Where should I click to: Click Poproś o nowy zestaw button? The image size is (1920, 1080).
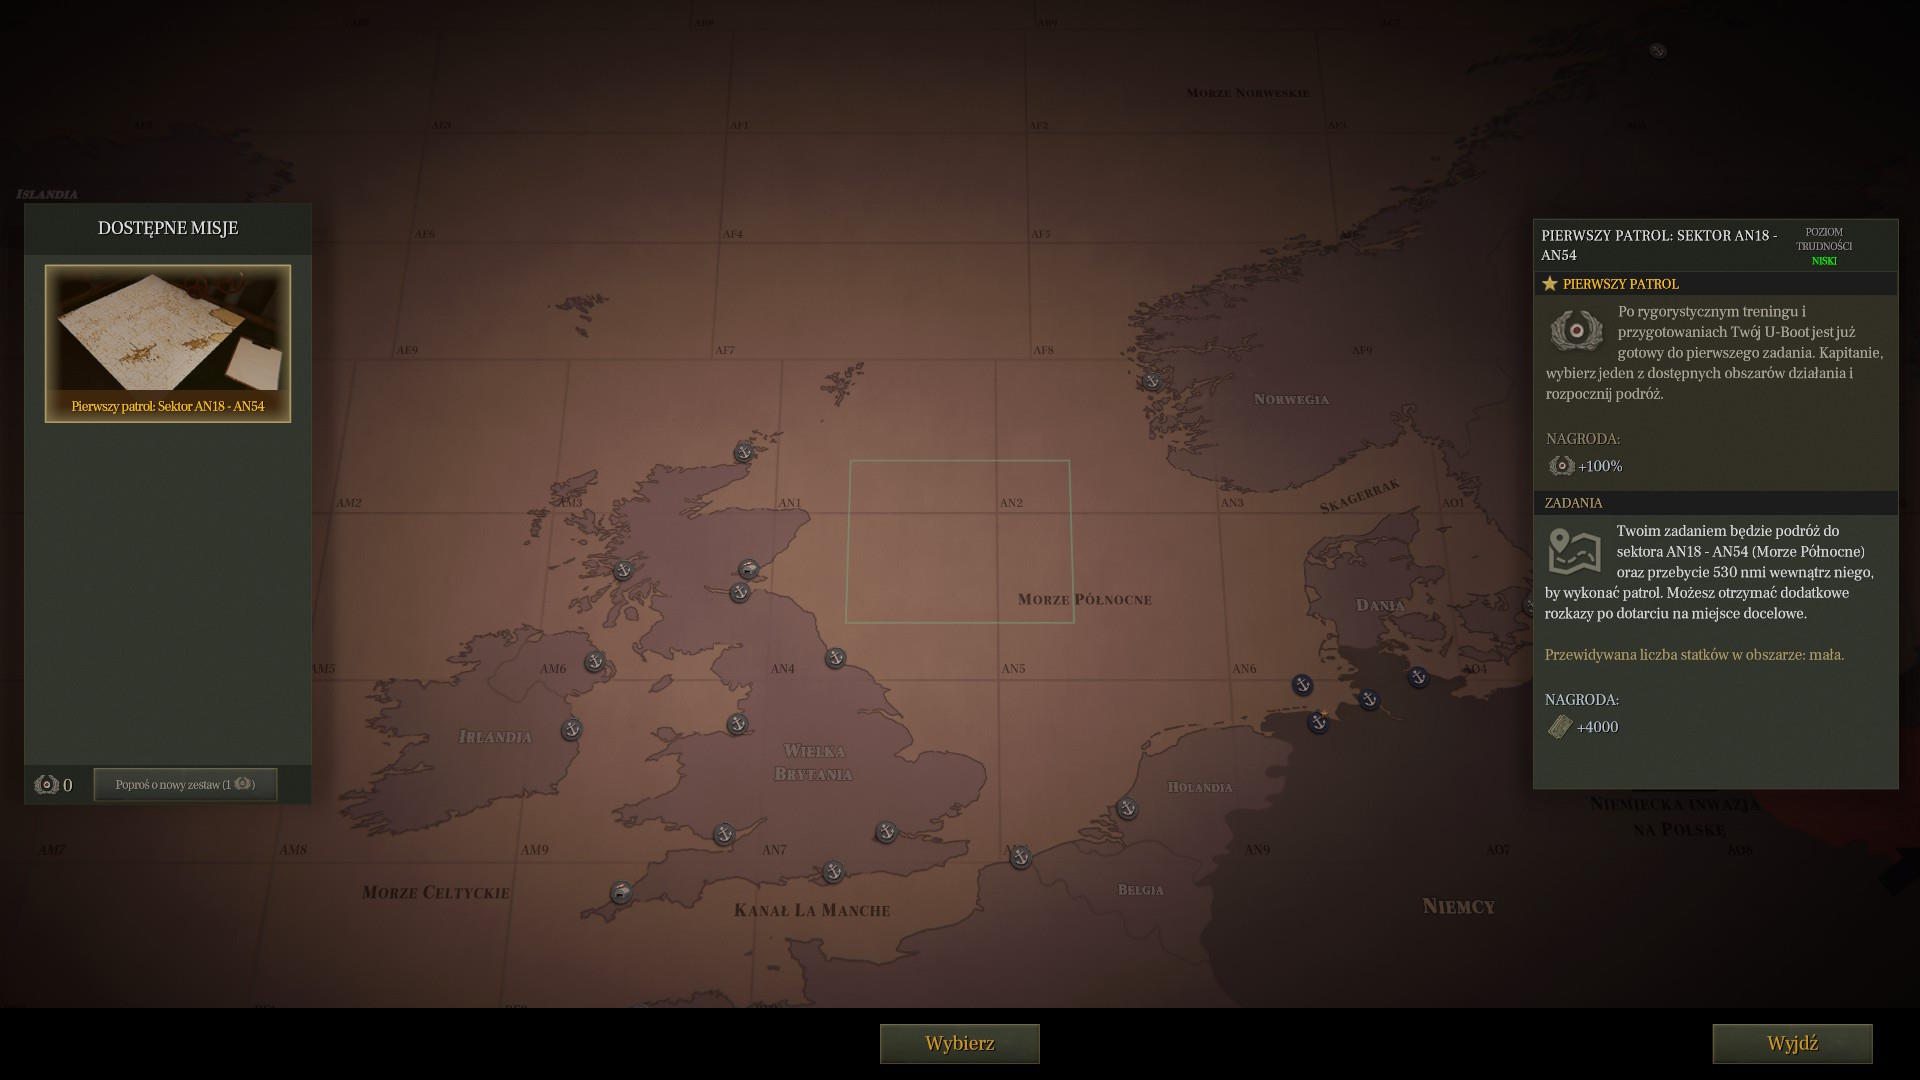coord(185,785)
